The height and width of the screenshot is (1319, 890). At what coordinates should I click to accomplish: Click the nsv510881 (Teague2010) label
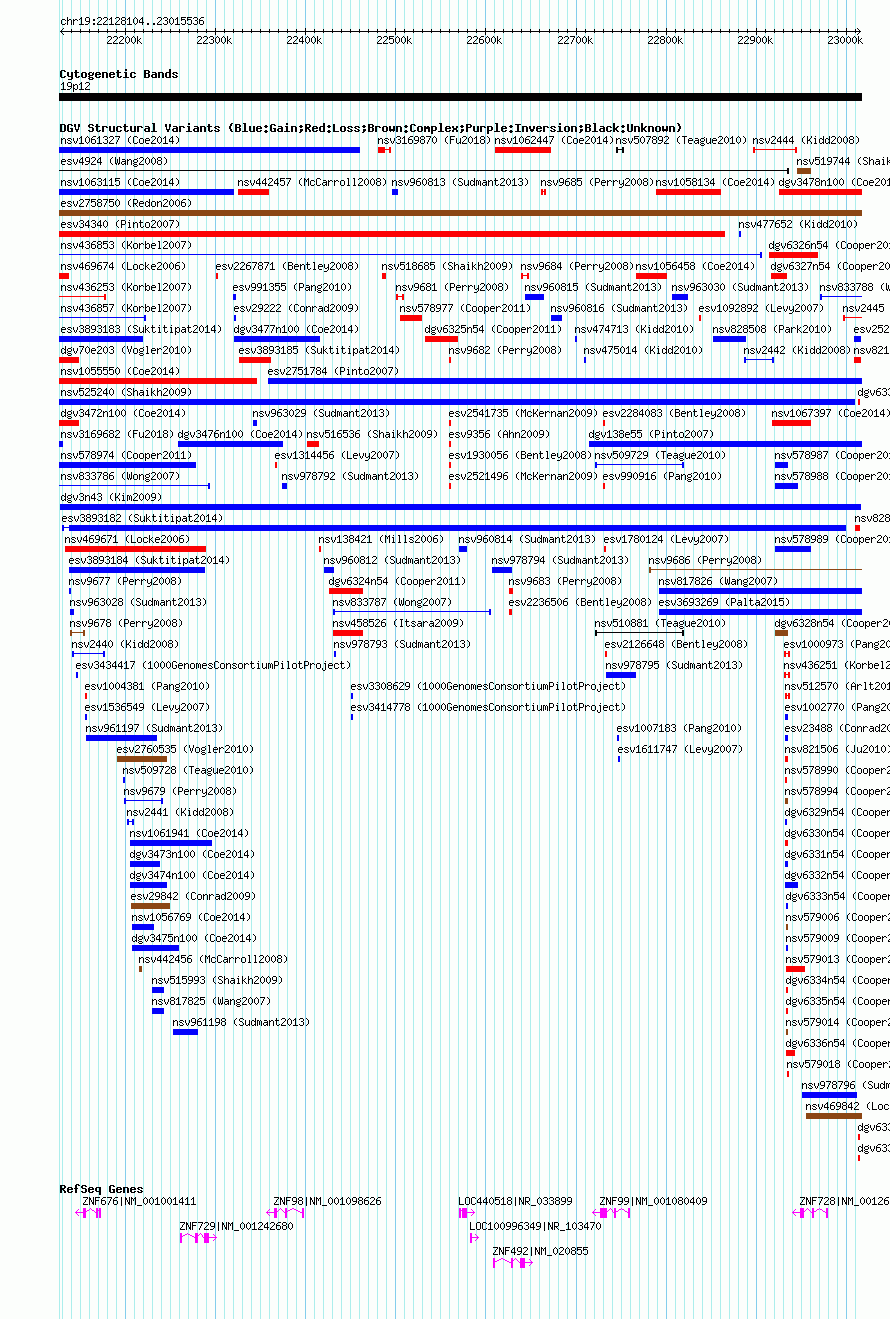point(660,623)
